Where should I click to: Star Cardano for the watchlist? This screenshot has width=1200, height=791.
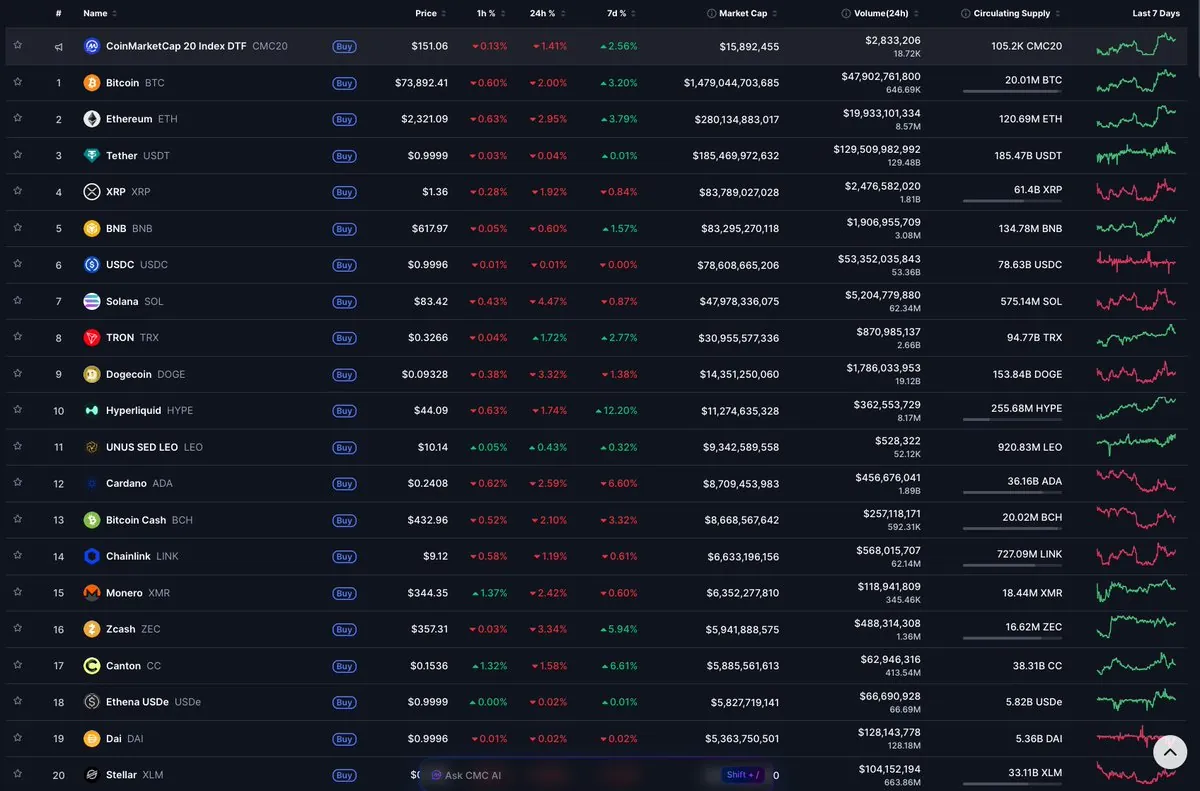click(18, 482)
